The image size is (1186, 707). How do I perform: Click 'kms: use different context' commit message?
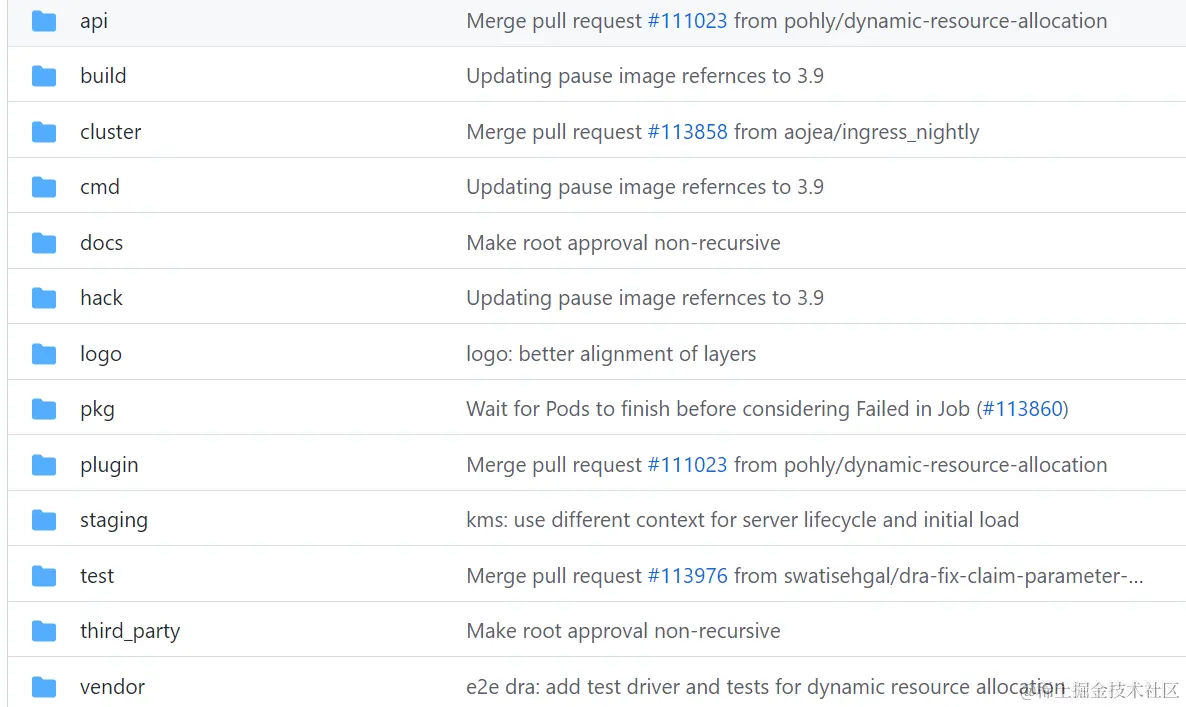click(x=743, y=520)
